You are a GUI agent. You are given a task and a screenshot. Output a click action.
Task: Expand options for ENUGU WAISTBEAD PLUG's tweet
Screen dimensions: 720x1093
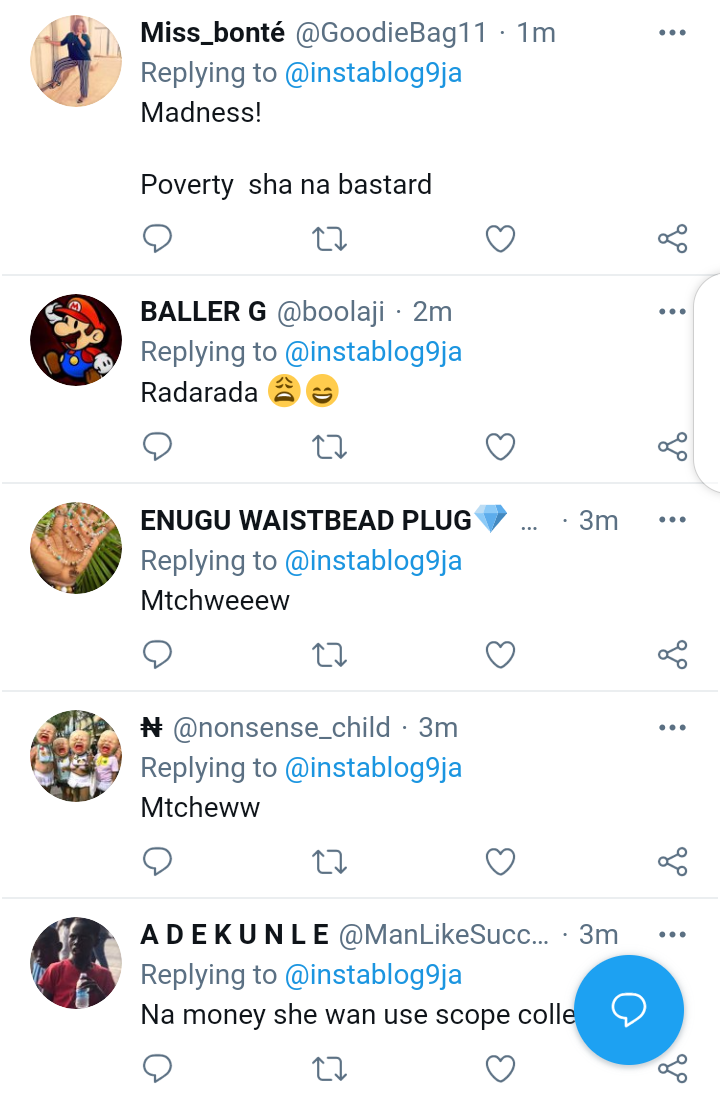pos(672,520)
